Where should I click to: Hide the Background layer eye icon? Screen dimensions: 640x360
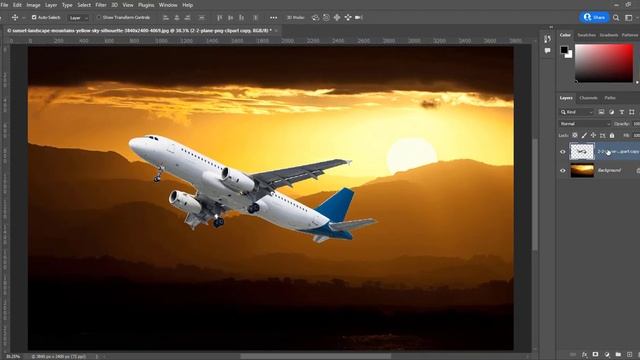click(x=563, y=171)
